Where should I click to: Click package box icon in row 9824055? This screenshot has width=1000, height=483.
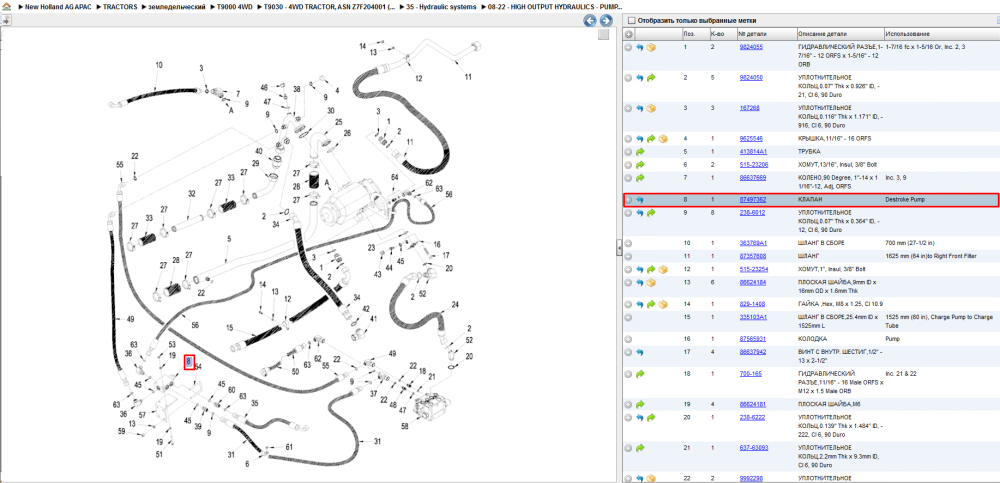[x=651, y=47]
